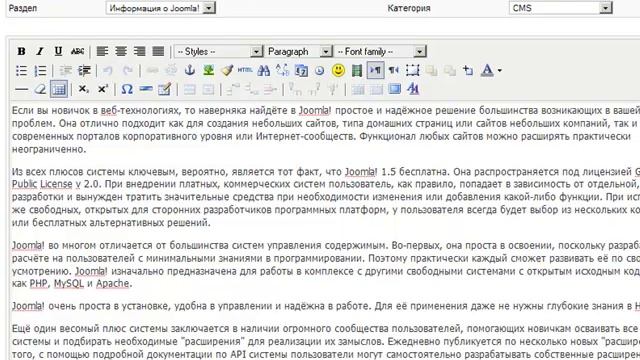Click paragraph starting 'Ещё один весомый плюс'
640x360 pixels.
(x=326, y=341)
